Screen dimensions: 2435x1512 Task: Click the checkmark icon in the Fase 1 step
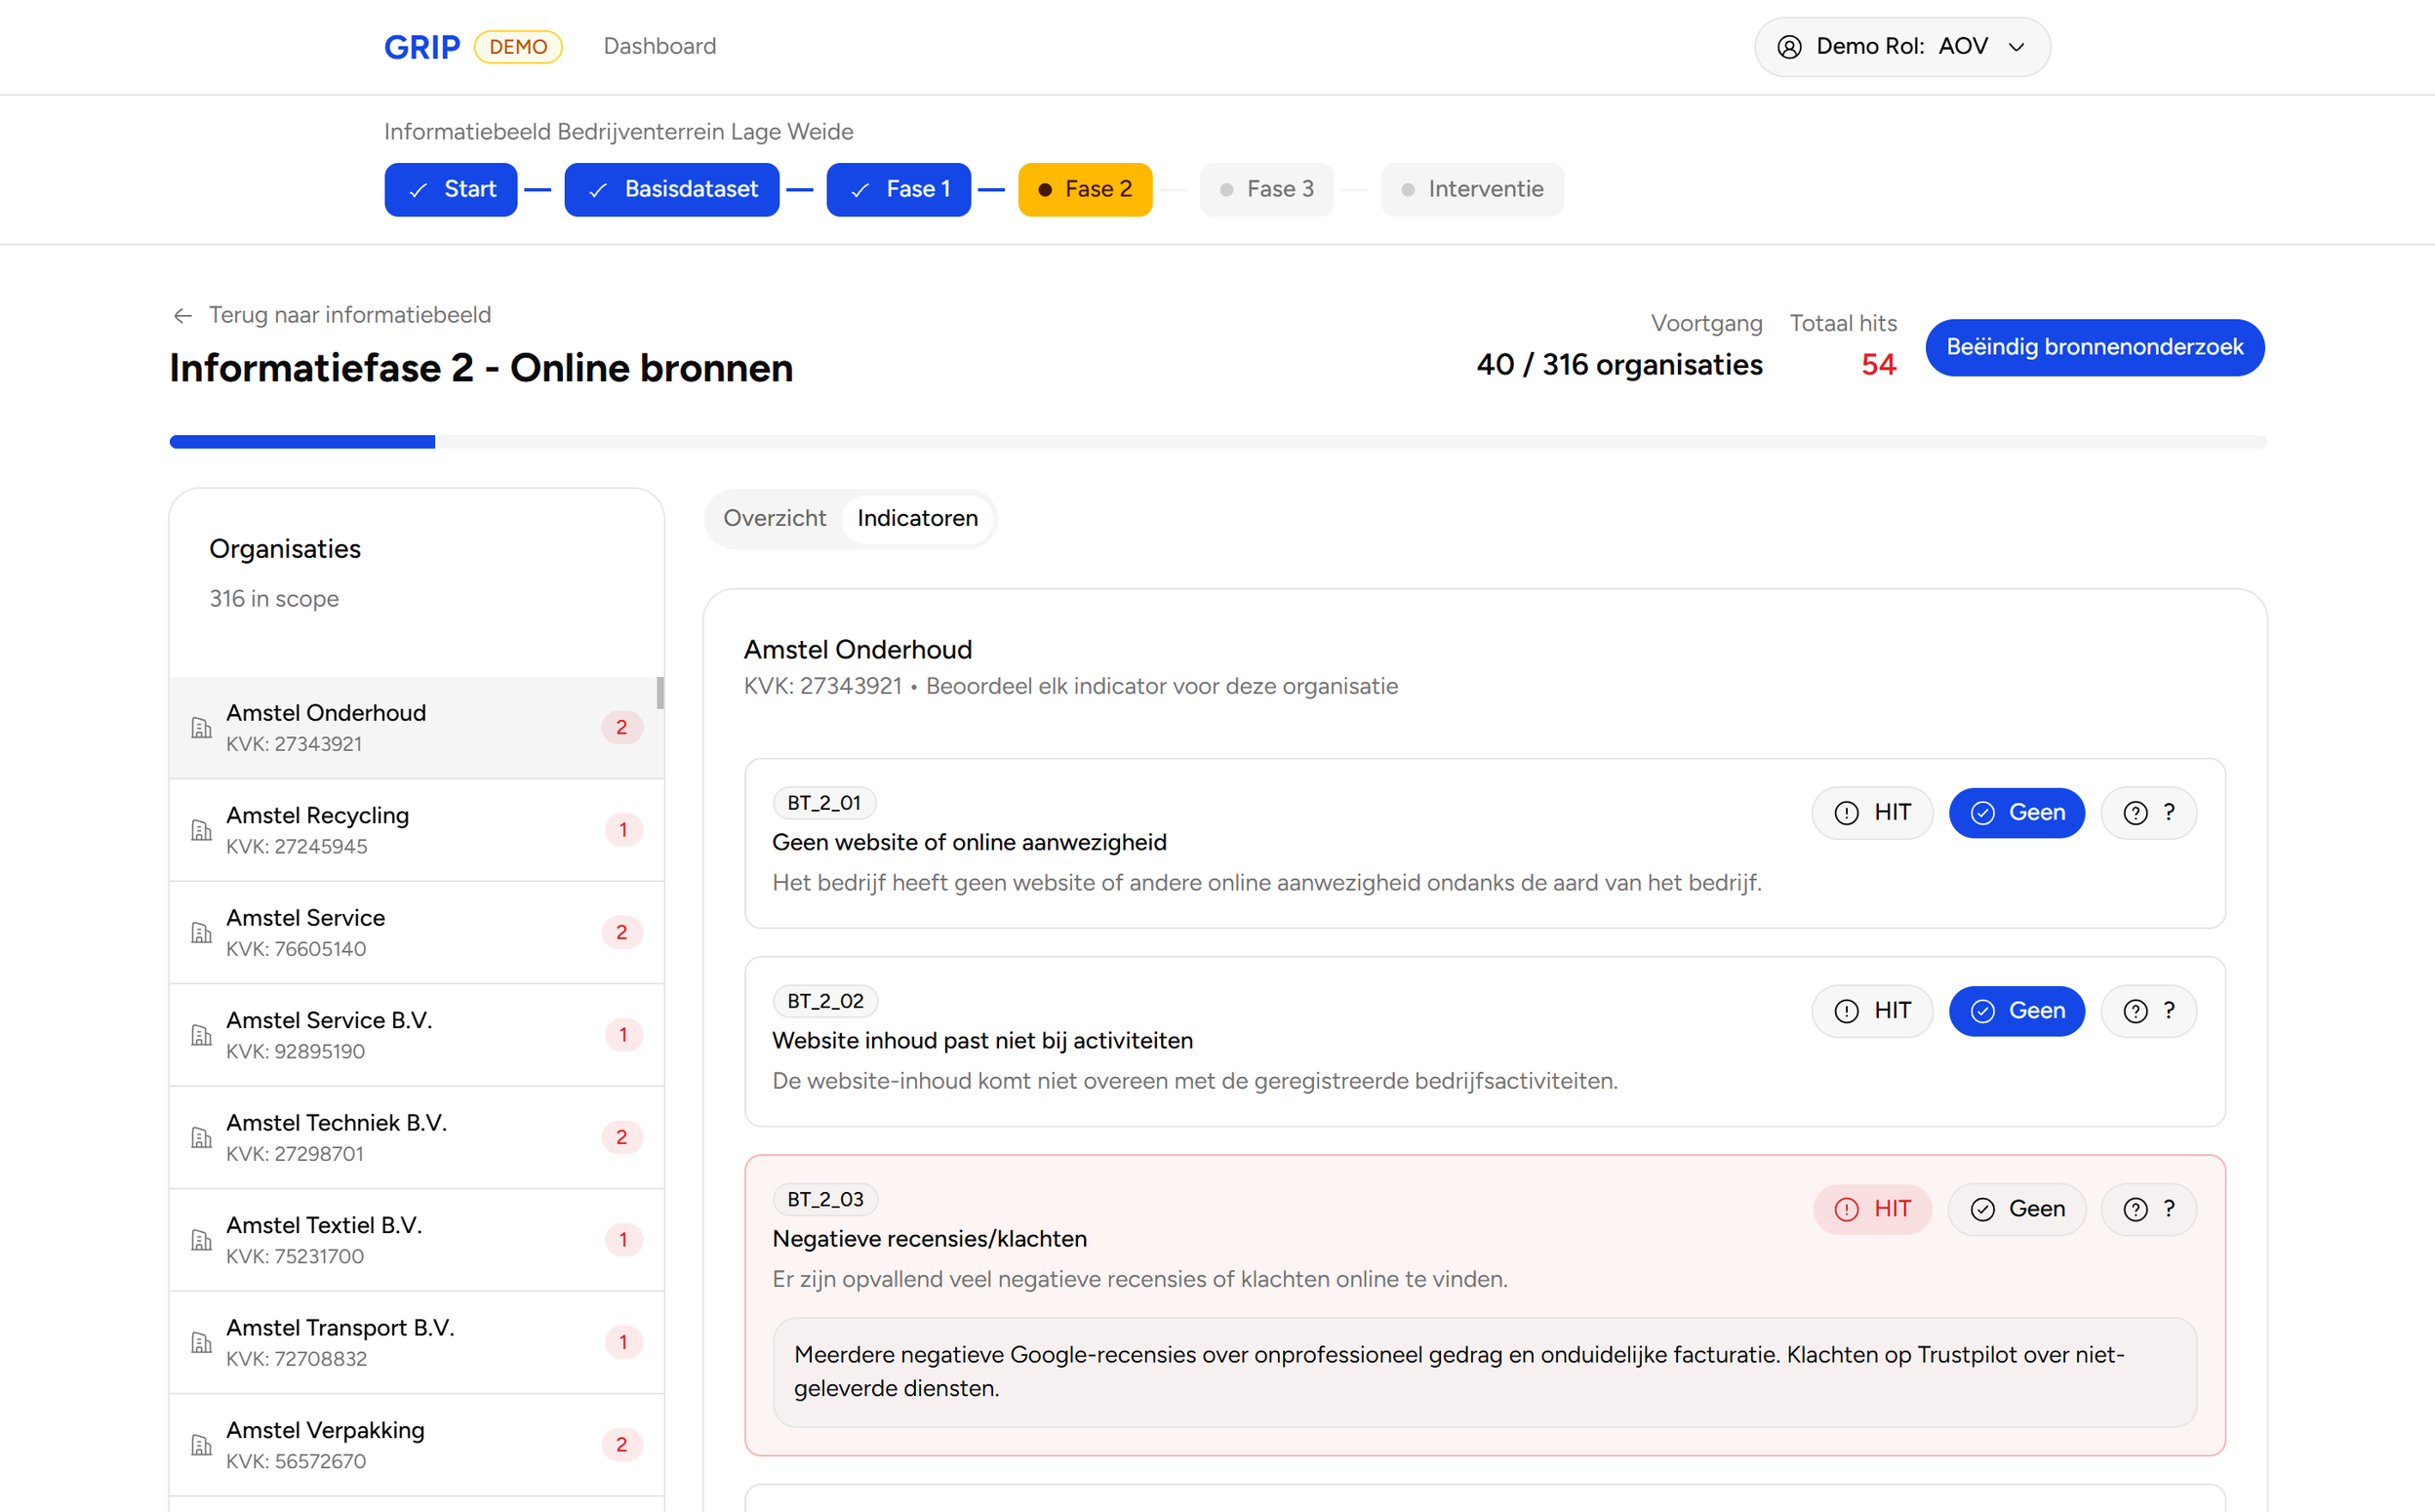[x=859, y=189]
